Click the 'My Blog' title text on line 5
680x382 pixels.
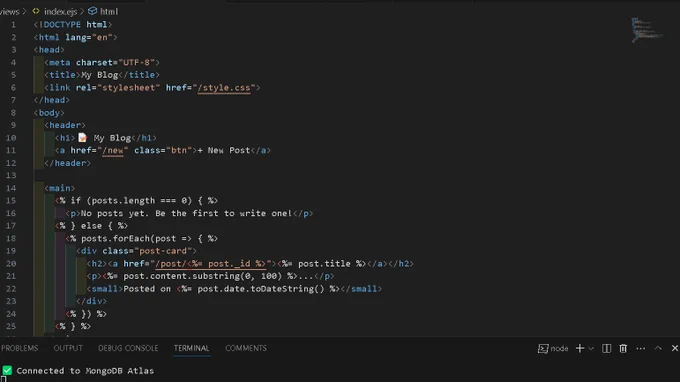(x=100, y=75)
